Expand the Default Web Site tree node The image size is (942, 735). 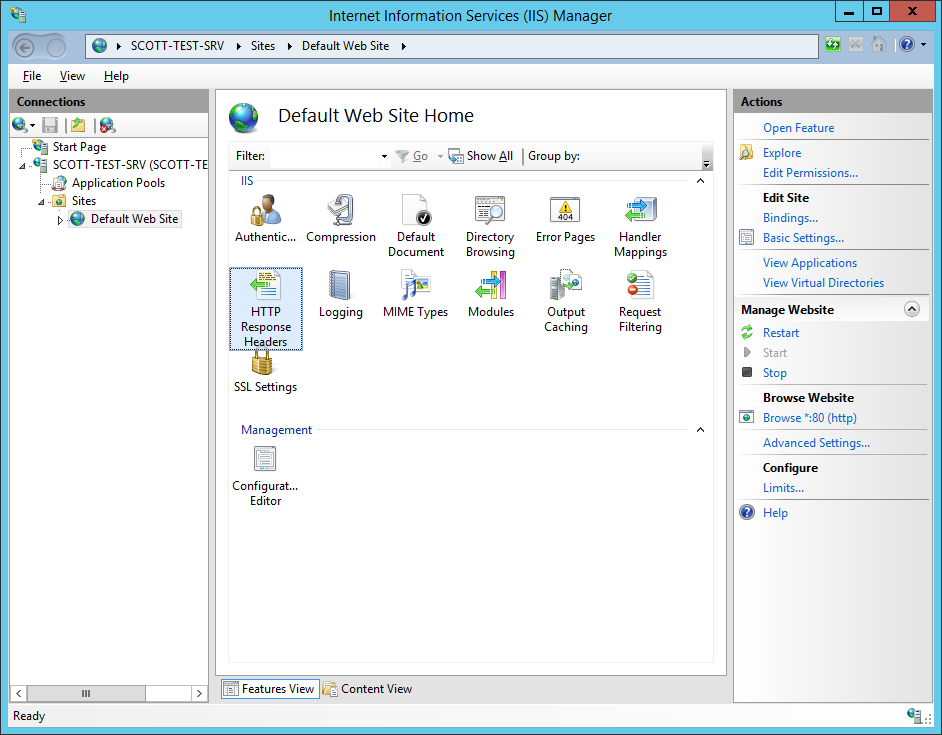[x=60, y=219]
